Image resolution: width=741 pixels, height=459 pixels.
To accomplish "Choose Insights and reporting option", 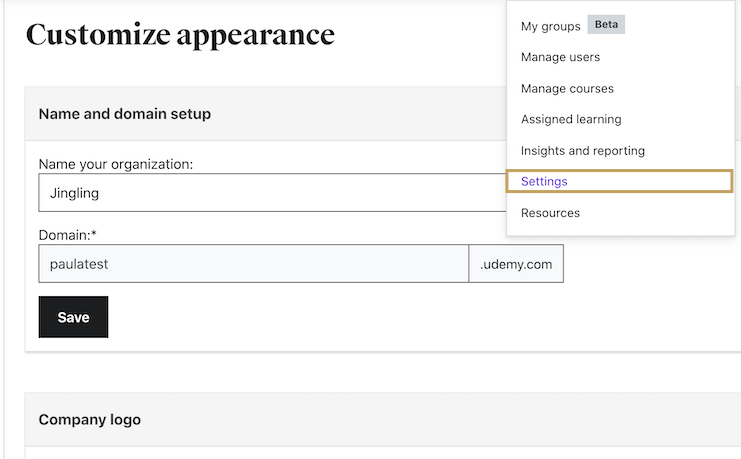I will coord(582,150).
